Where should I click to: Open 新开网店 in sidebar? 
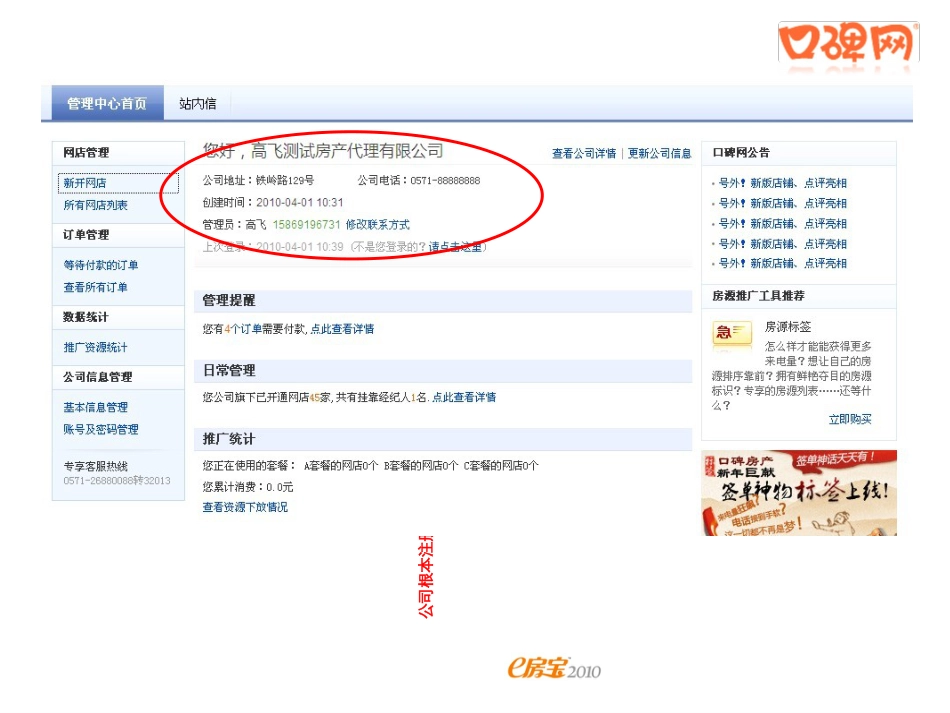tap(85, 183)
